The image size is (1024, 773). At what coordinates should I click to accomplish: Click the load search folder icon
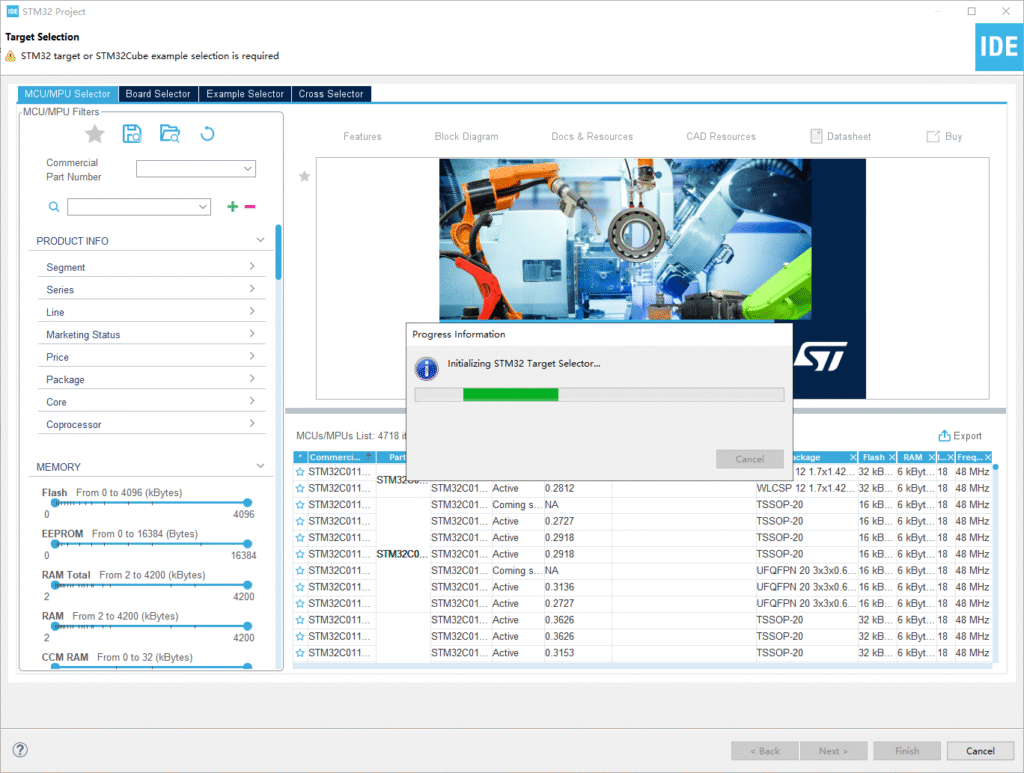170,134
